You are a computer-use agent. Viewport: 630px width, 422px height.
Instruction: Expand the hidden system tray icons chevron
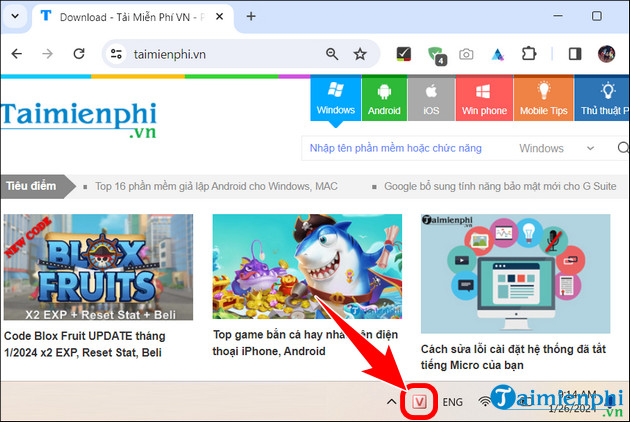pyautogui.click(x=392, y=402)
